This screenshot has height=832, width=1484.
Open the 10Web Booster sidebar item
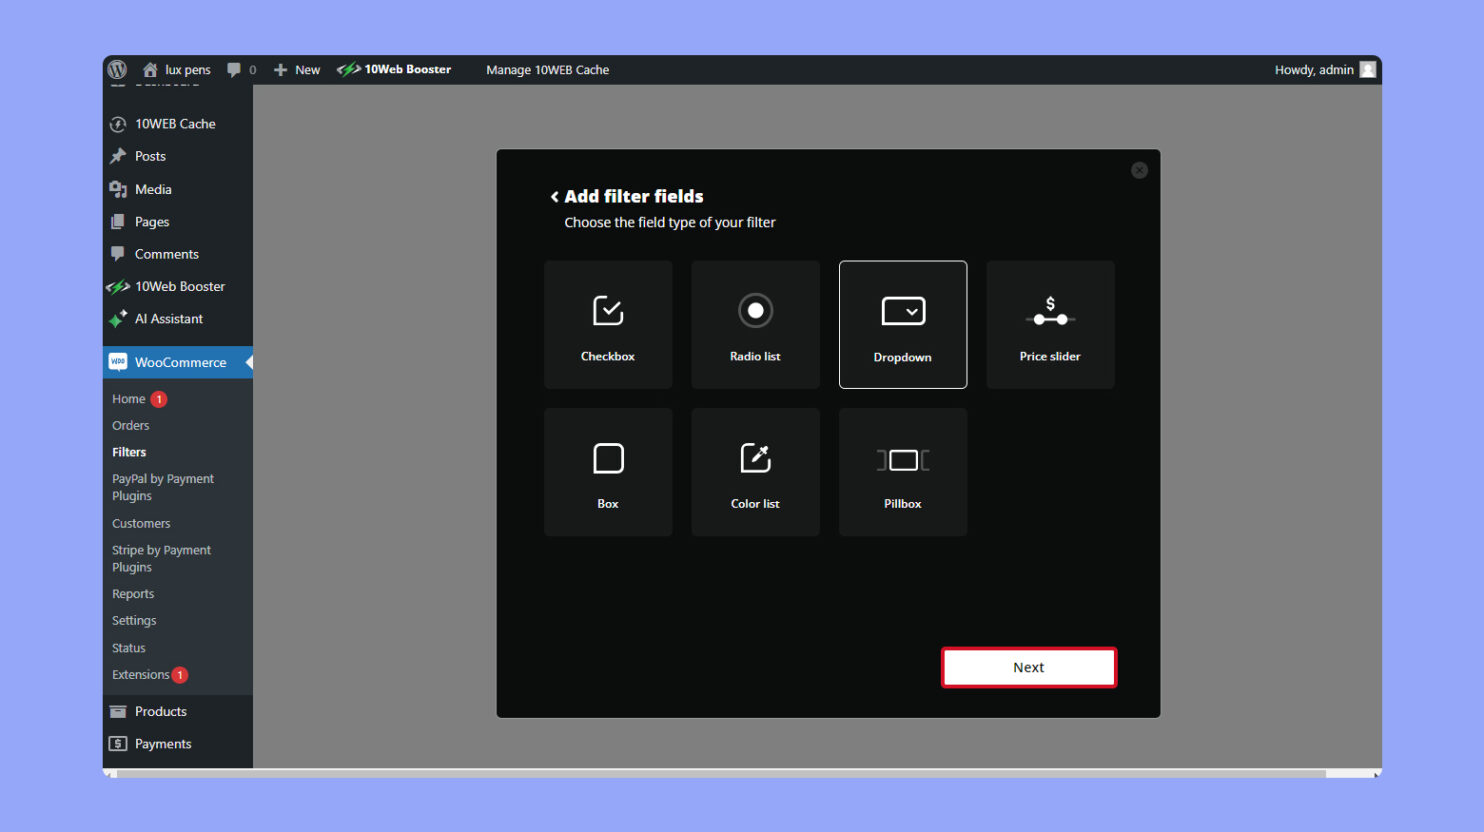[180, 286]
